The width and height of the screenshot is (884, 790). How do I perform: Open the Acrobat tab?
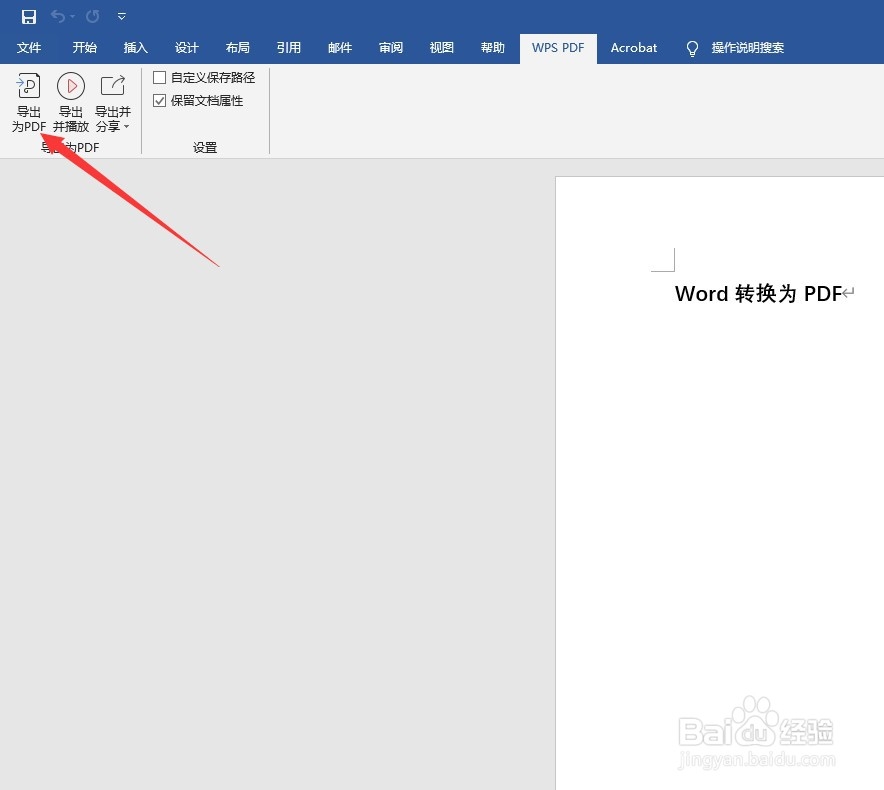click(x=633, y=47)
